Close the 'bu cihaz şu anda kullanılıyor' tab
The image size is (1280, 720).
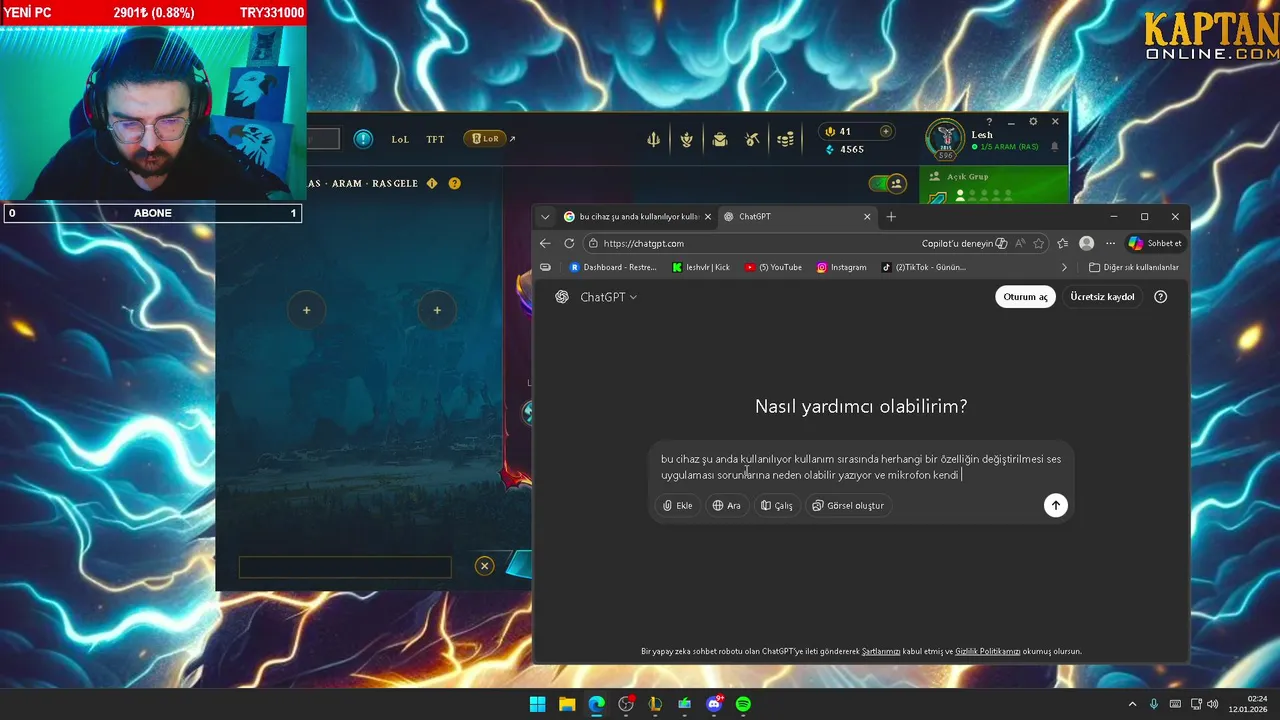click(708, 216)
